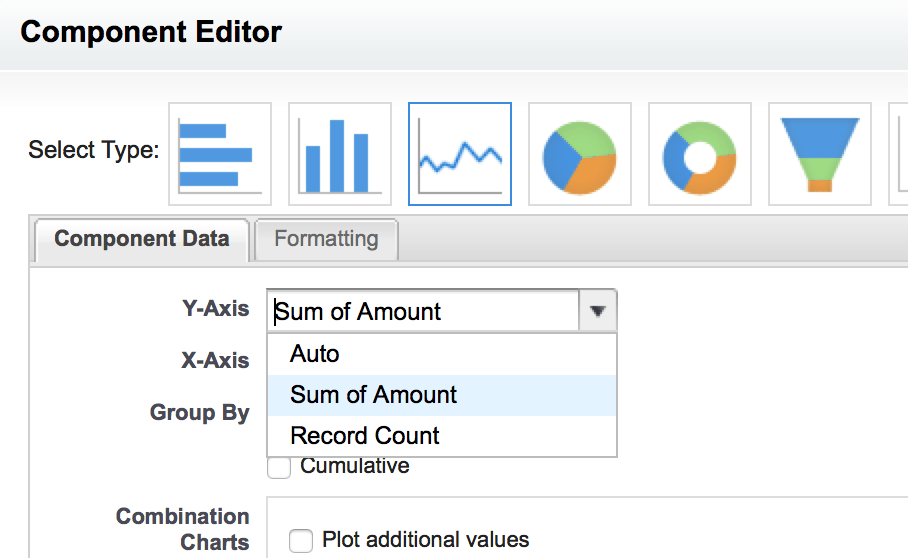This screenshot has width=908, height=558.
Task: Select the funnel chart type
Action: [x=819, y=154]
